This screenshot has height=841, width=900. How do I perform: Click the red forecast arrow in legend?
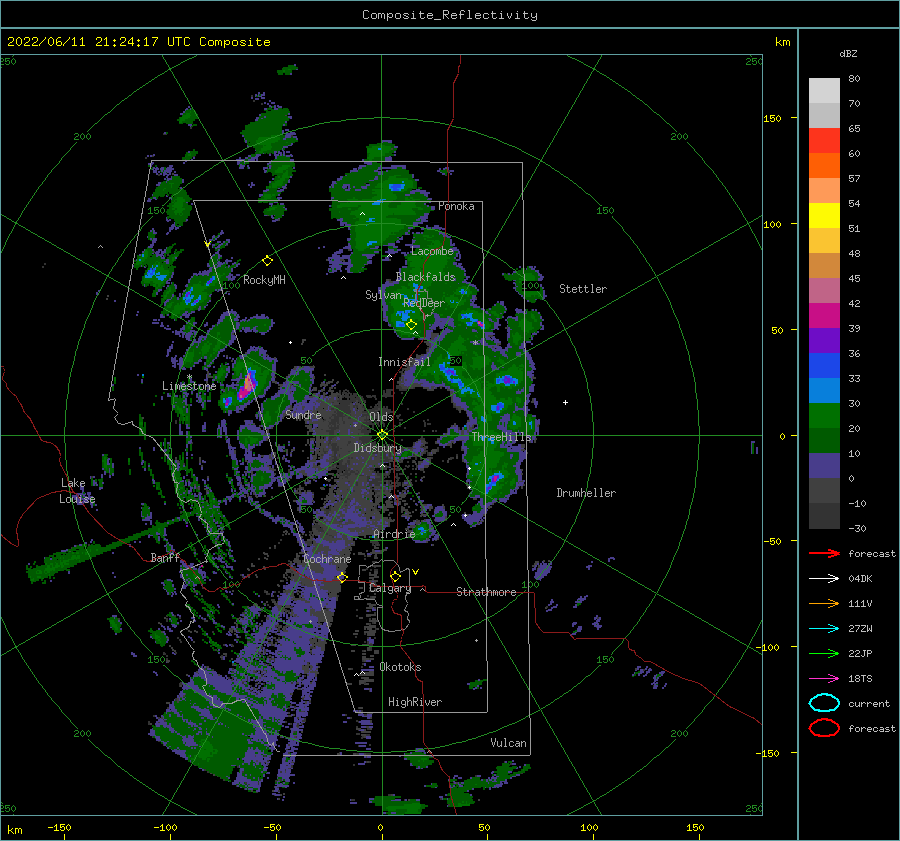click(824, 553)
